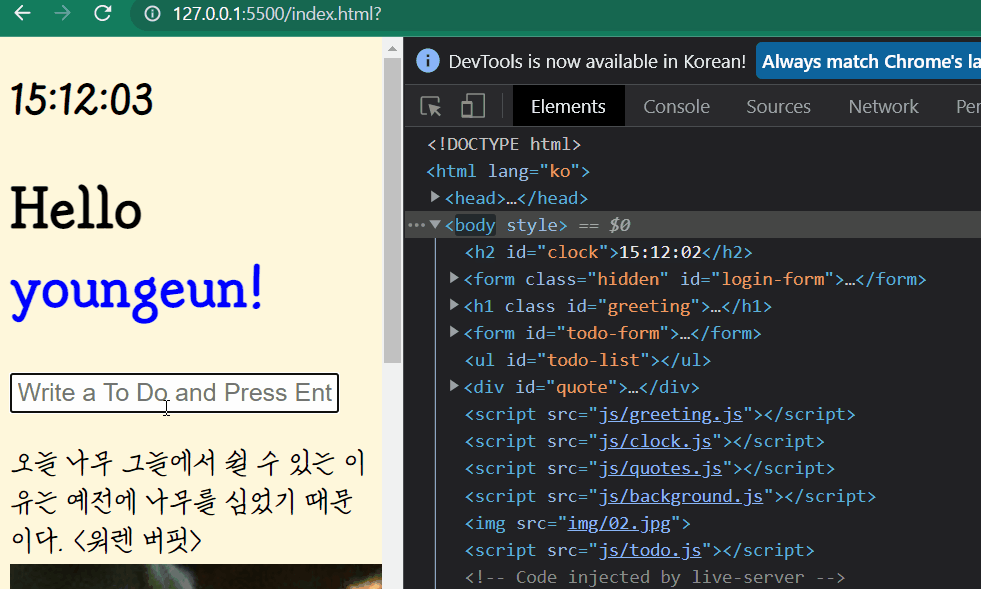Click the Write a To Do input field
The image size is (981, 589).
(174, 393)
